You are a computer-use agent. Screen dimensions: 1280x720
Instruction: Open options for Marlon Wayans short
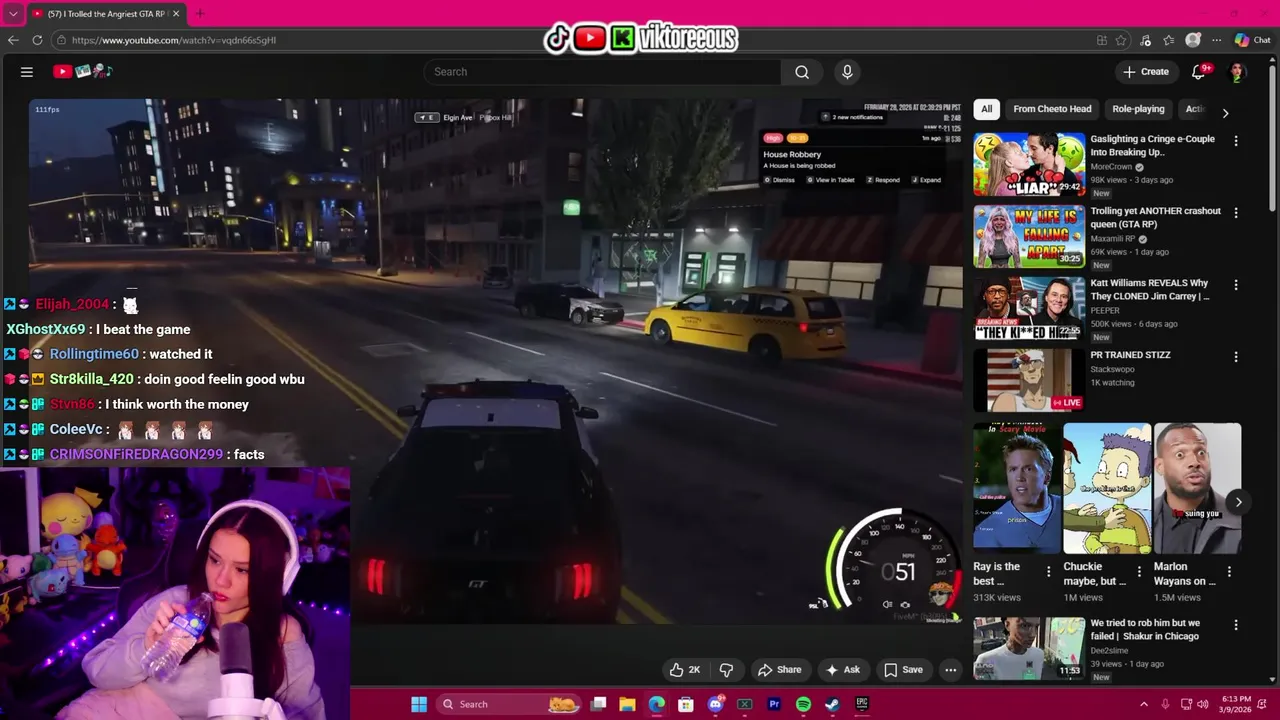pos(1229,572)
